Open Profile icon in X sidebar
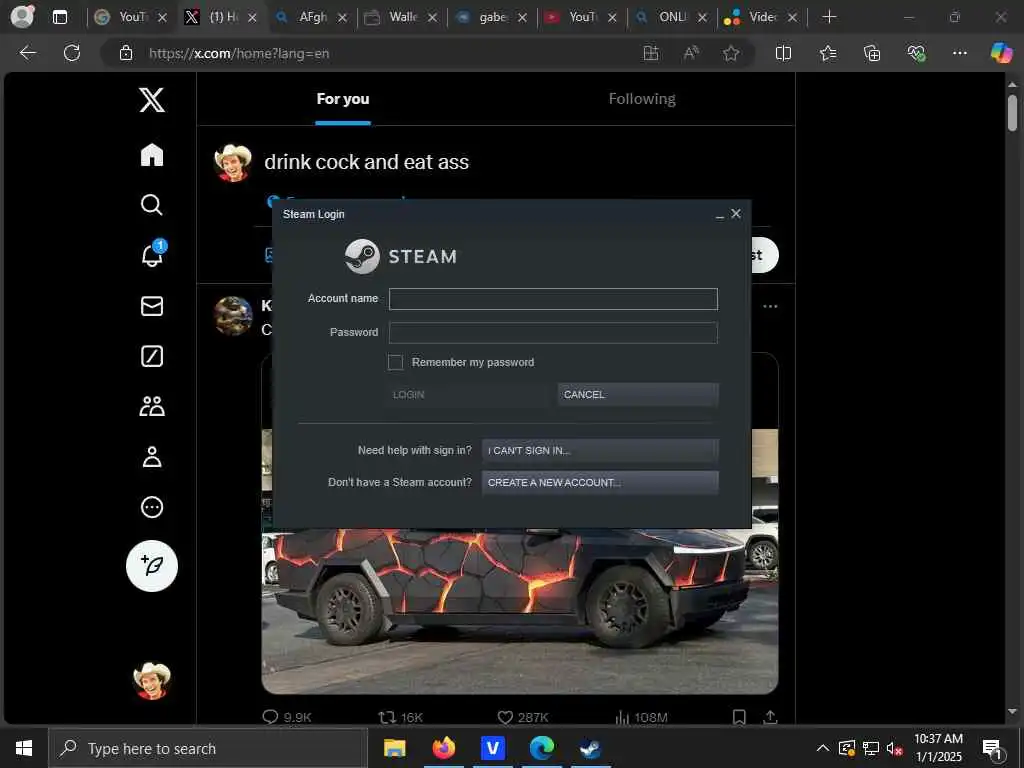The image size is (1024, 768). [152, 456]
